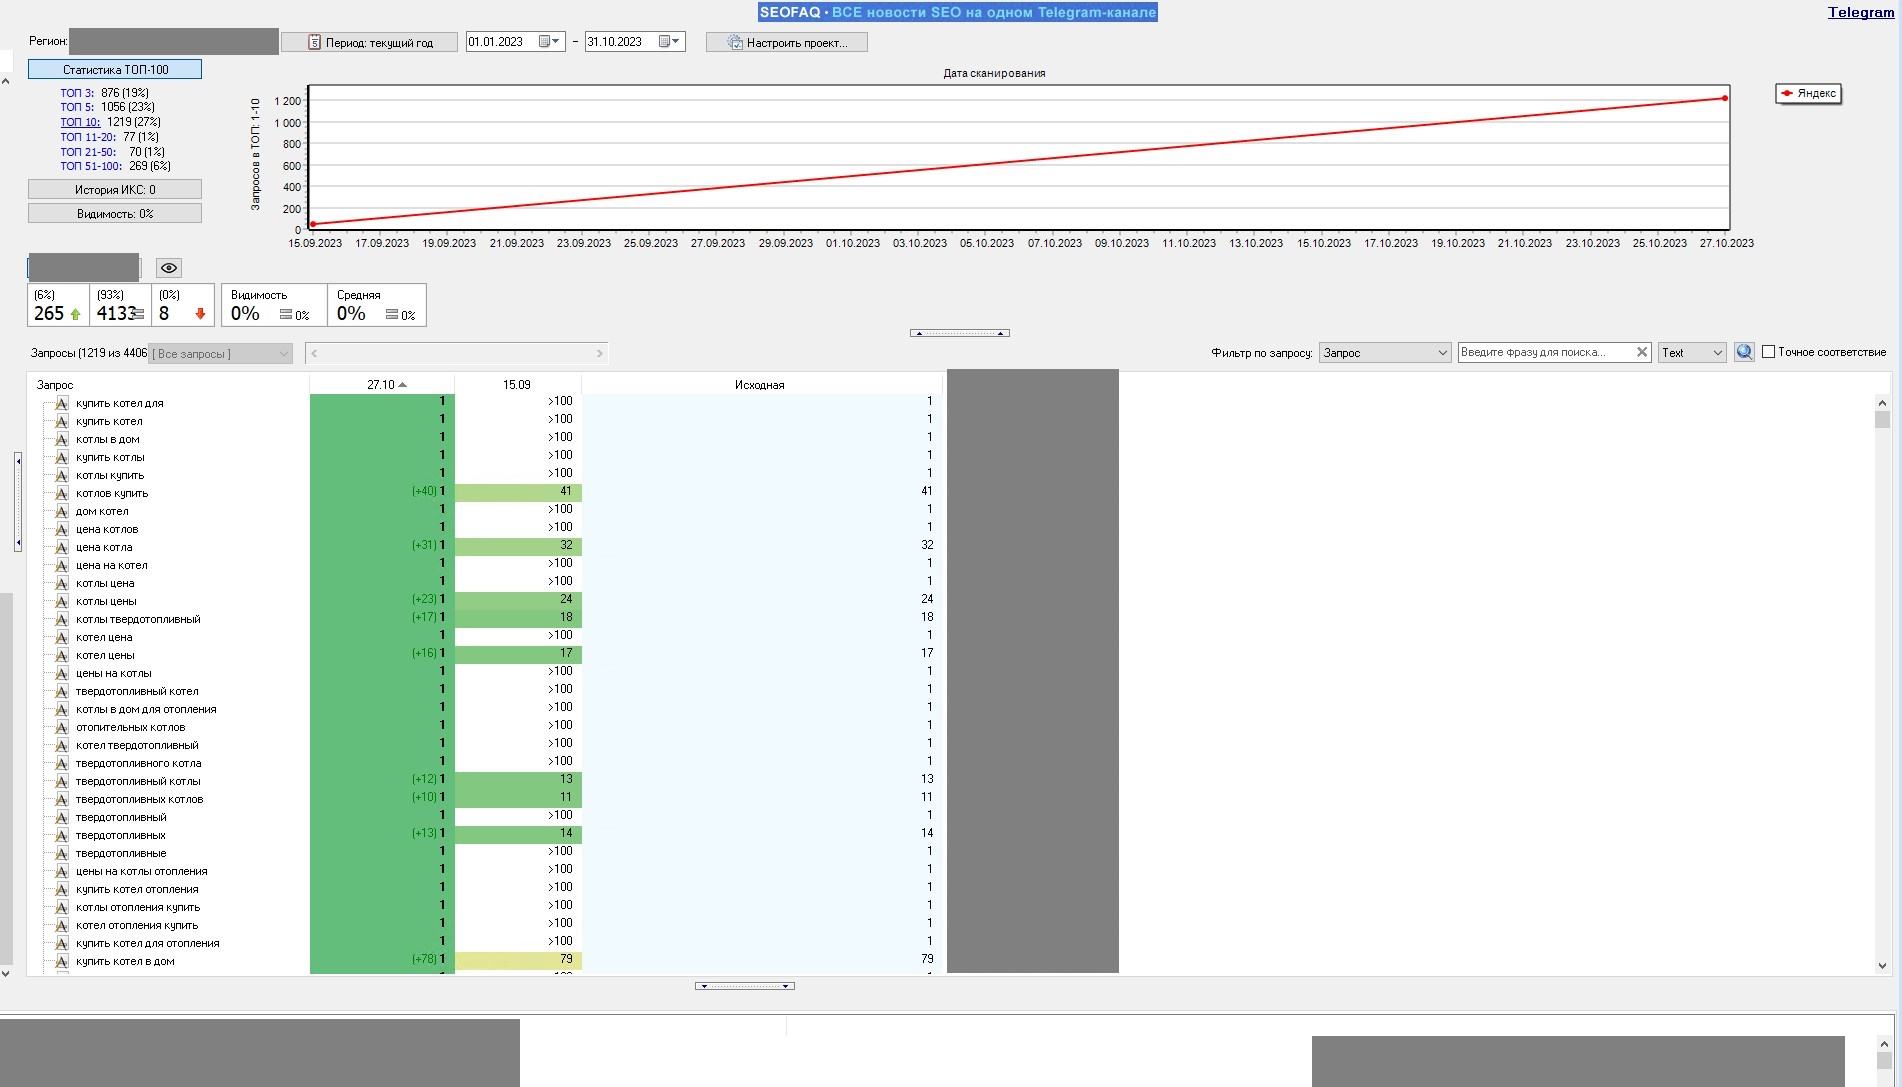Click the icon next to 'котлы твердотопливный'
Viewport: 1902px width, 1087px height.
[62, 619]
